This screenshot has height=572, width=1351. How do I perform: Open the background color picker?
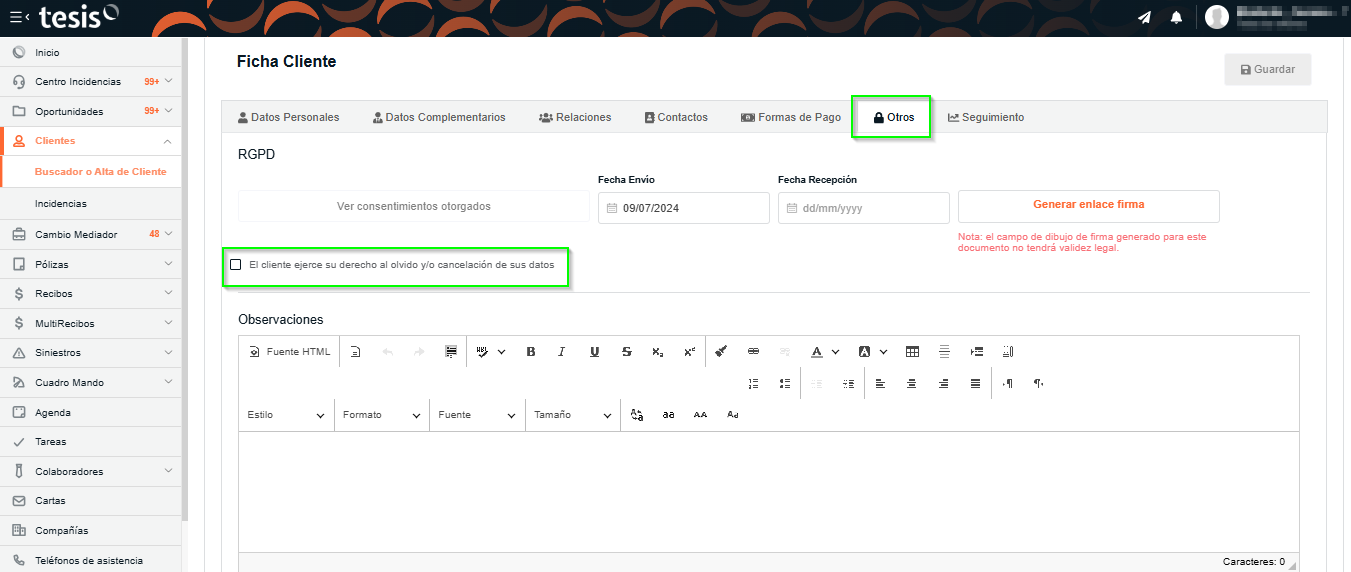[873, 352]
